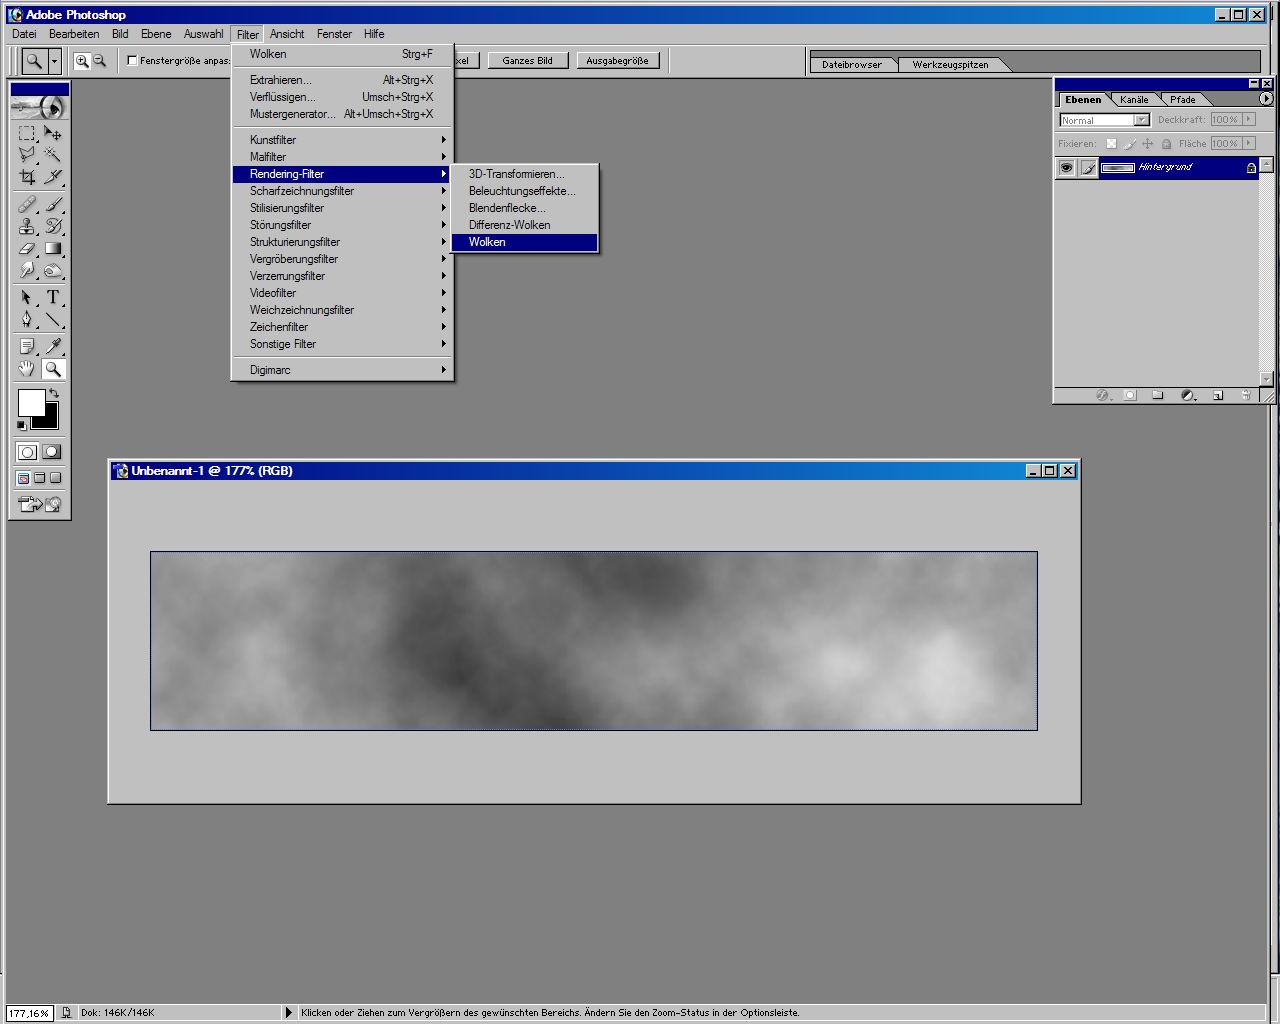Screen dimensions: 1280x1024
Task: Click the white foreground color swatch
Action: point(30,402)
